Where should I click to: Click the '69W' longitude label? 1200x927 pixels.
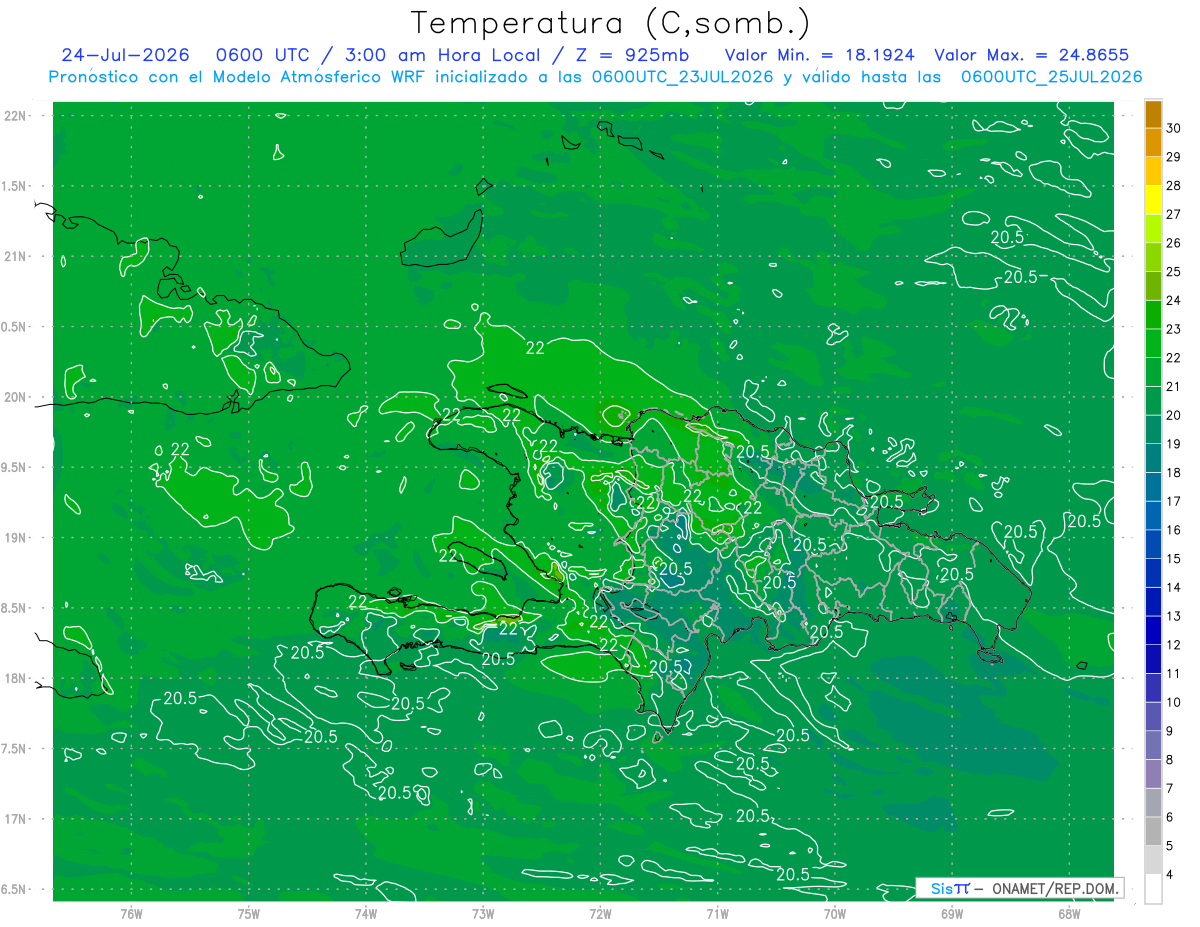coord(952,913)
